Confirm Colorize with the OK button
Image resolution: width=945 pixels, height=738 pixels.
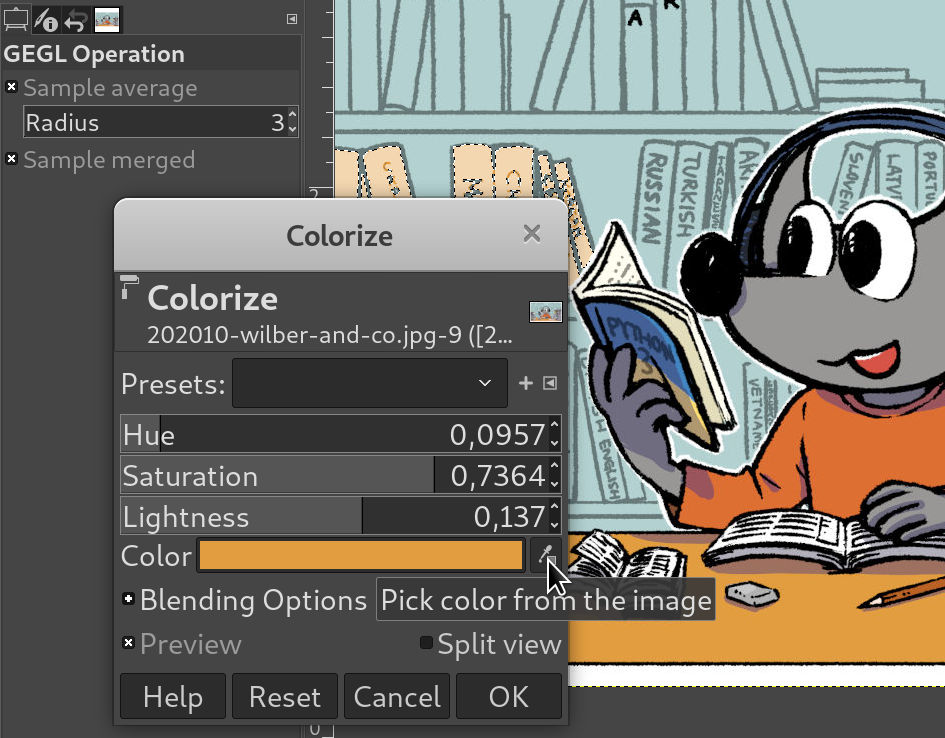pos(508,696)
